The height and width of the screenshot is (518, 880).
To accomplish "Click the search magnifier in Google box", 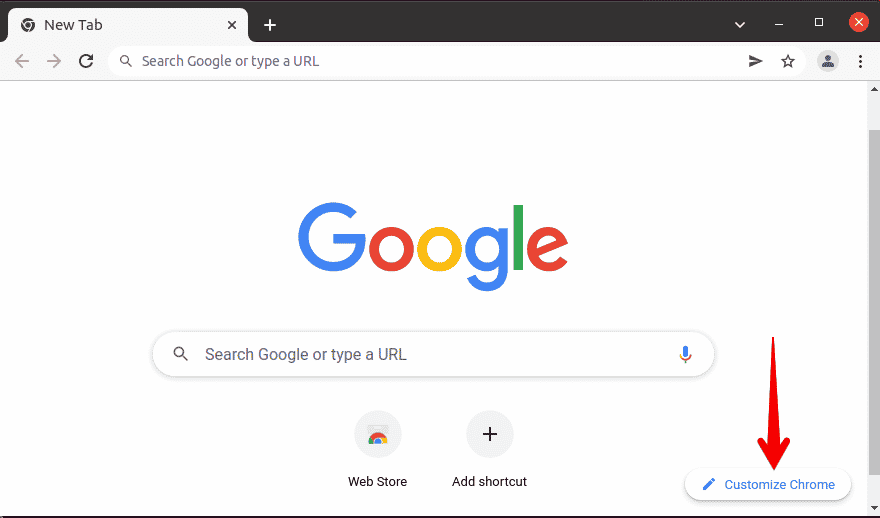I will 181,354.
